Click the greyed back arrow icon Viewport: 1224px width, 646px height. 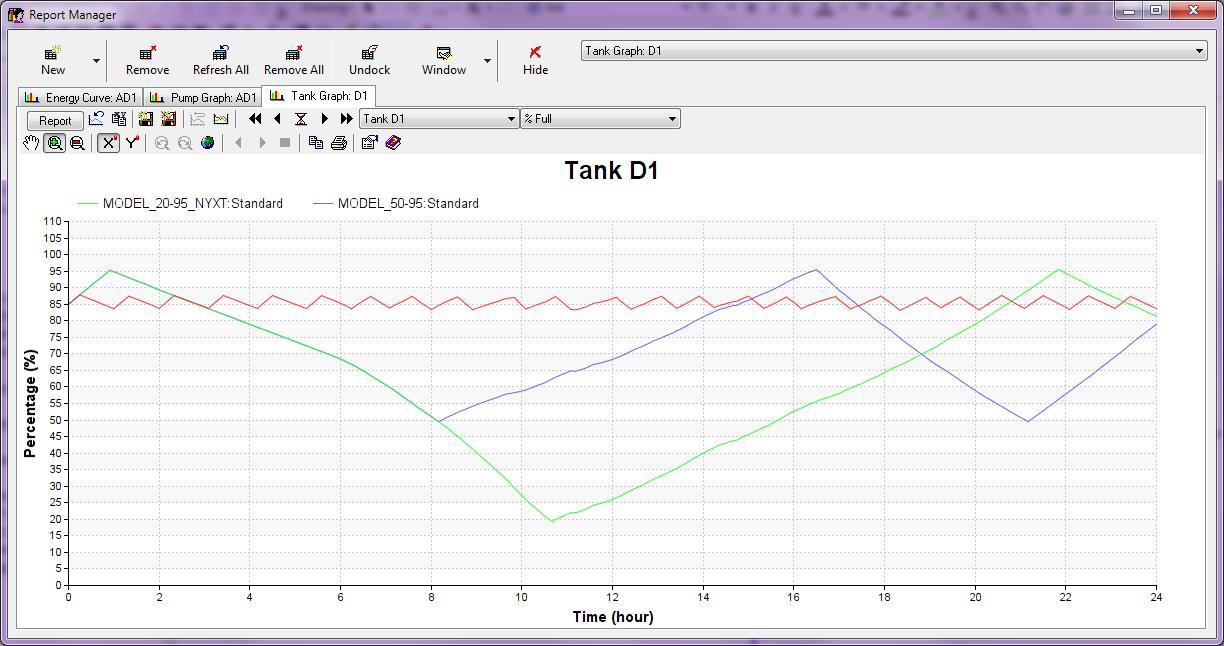[x=238, y=143]
